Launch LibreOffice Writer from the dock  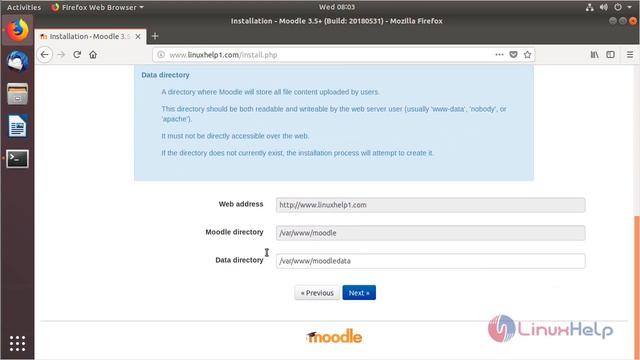[17, 126]
